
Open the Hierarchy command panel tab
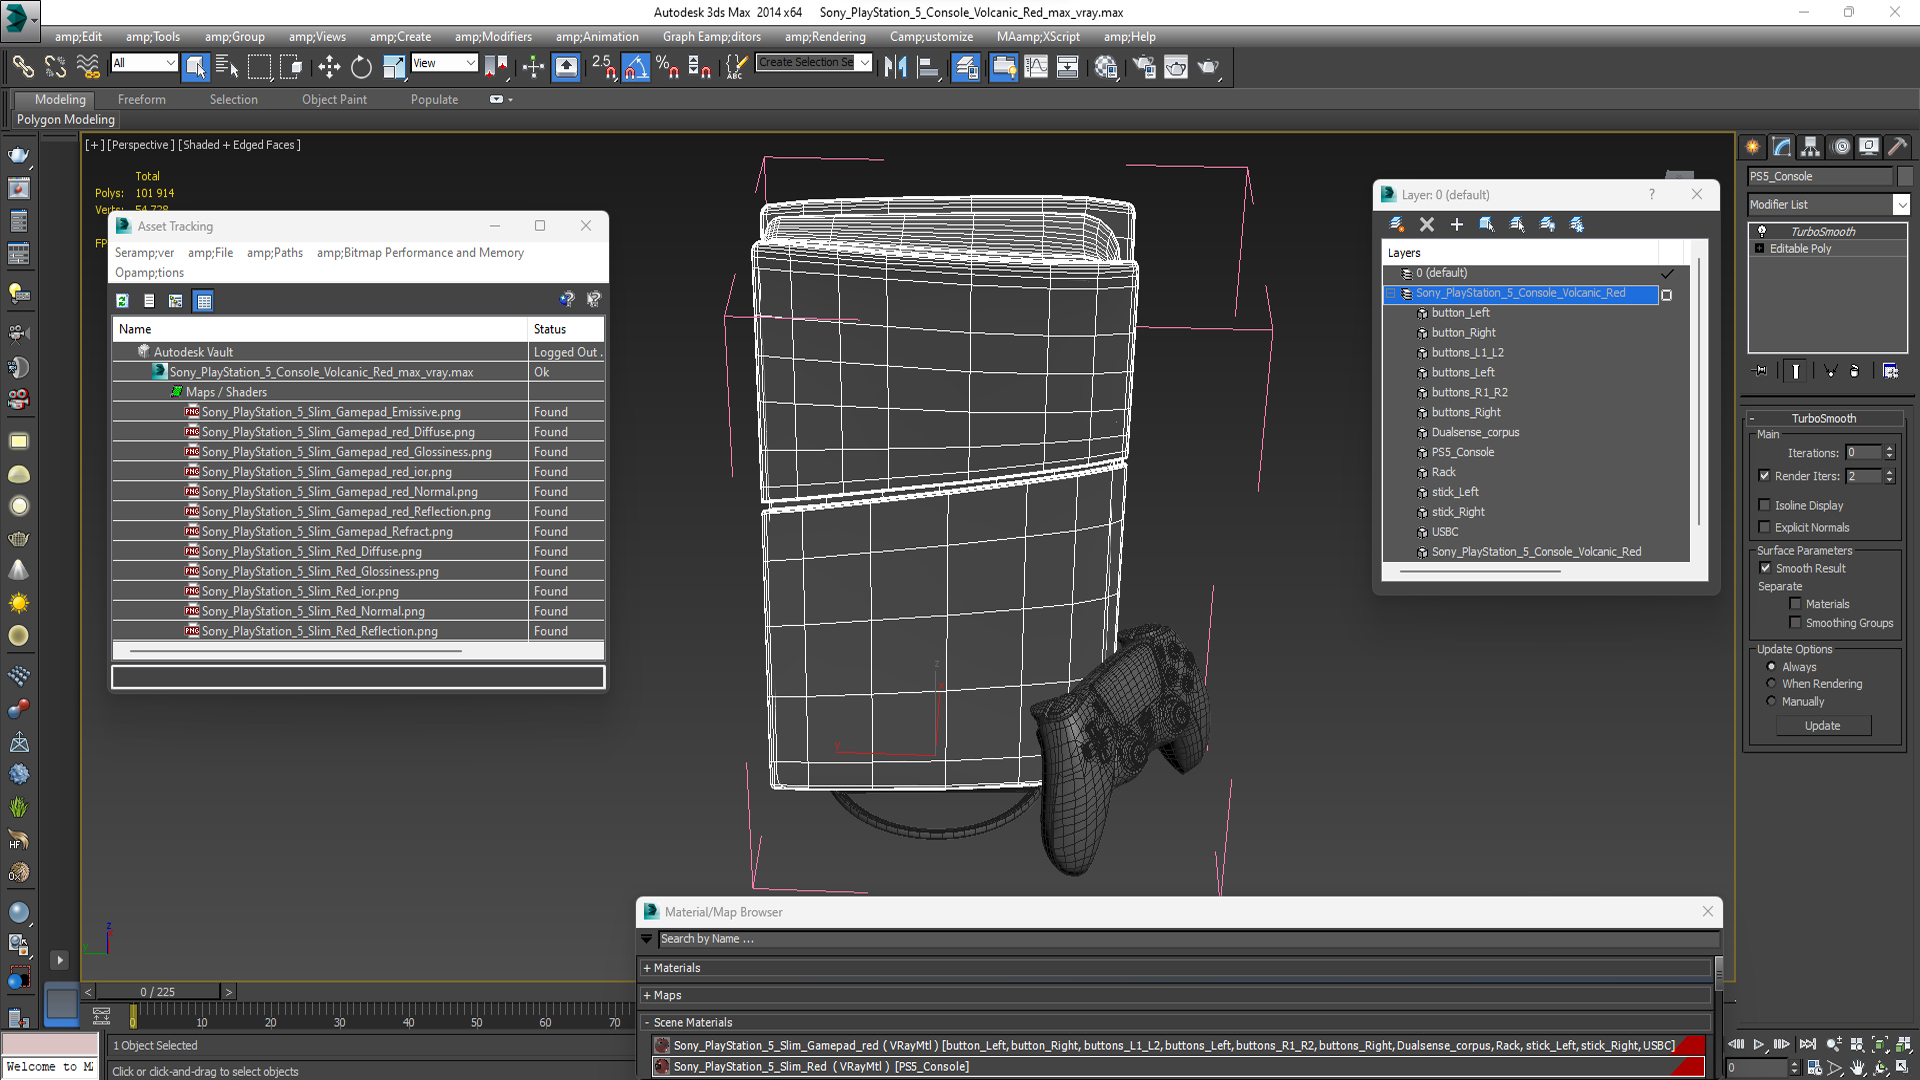1811,146
